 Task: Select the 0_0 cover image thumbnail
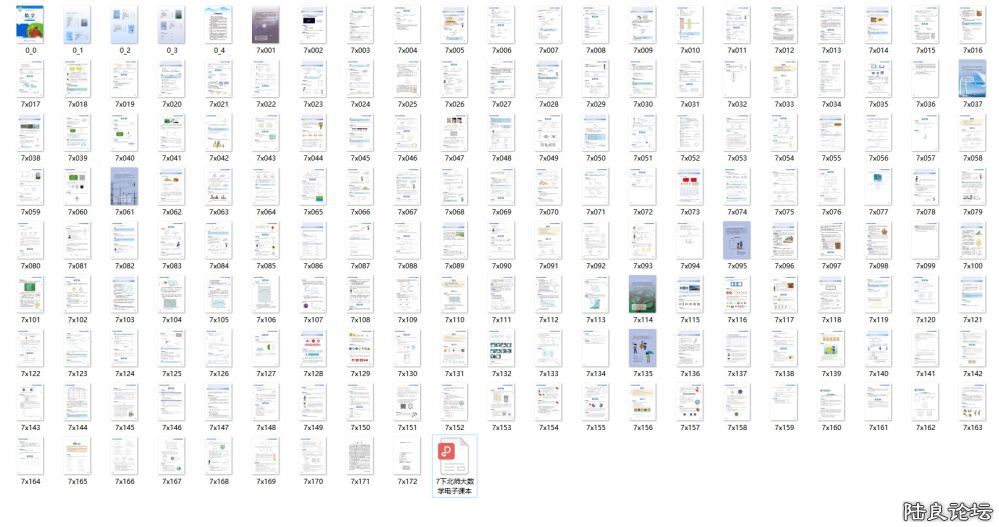tap(30, 24)
